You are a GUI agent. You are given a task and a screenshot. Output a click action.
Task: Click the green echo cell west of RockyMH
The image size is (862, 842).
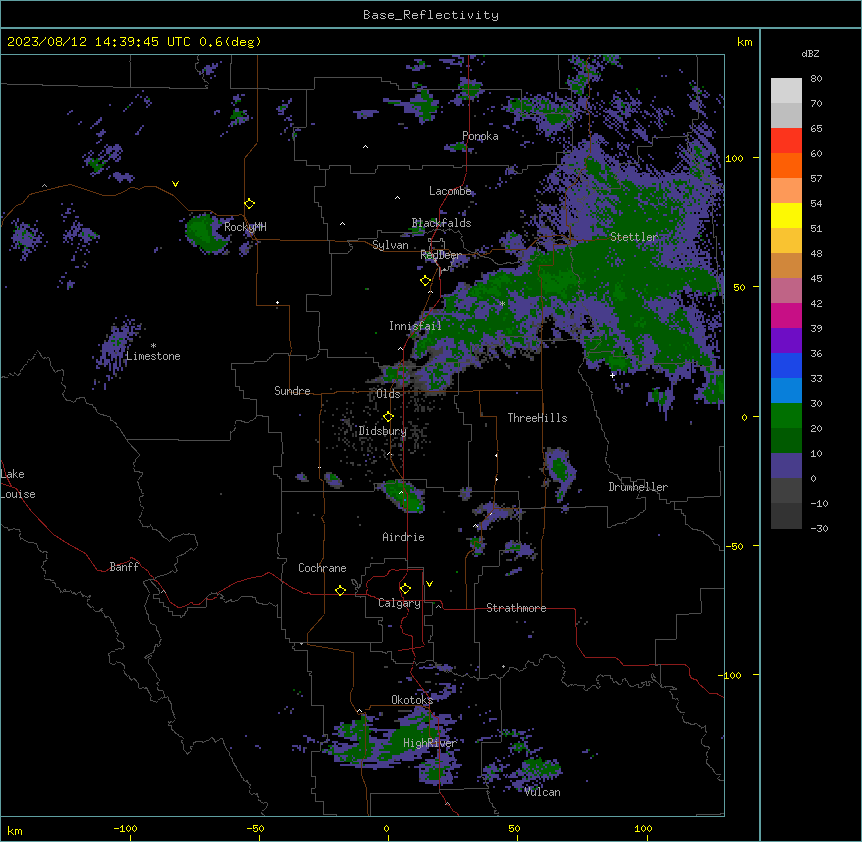(206, 233)
